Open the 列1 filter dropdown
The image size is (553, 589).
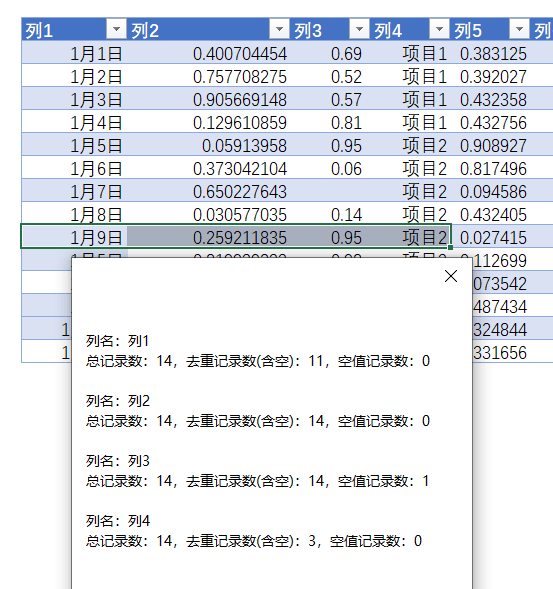pyautogui.click(x=116, y=29)
